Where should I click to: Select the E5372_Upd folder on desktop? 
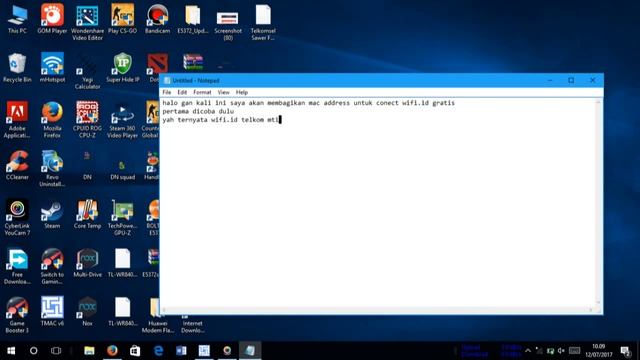click(193, 19)
